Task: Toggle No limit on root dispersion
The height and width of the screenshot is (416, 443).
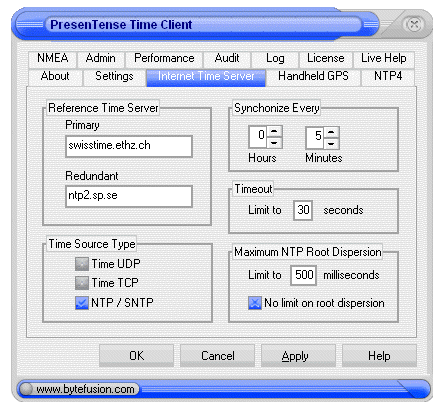Action: click(255, 303)
